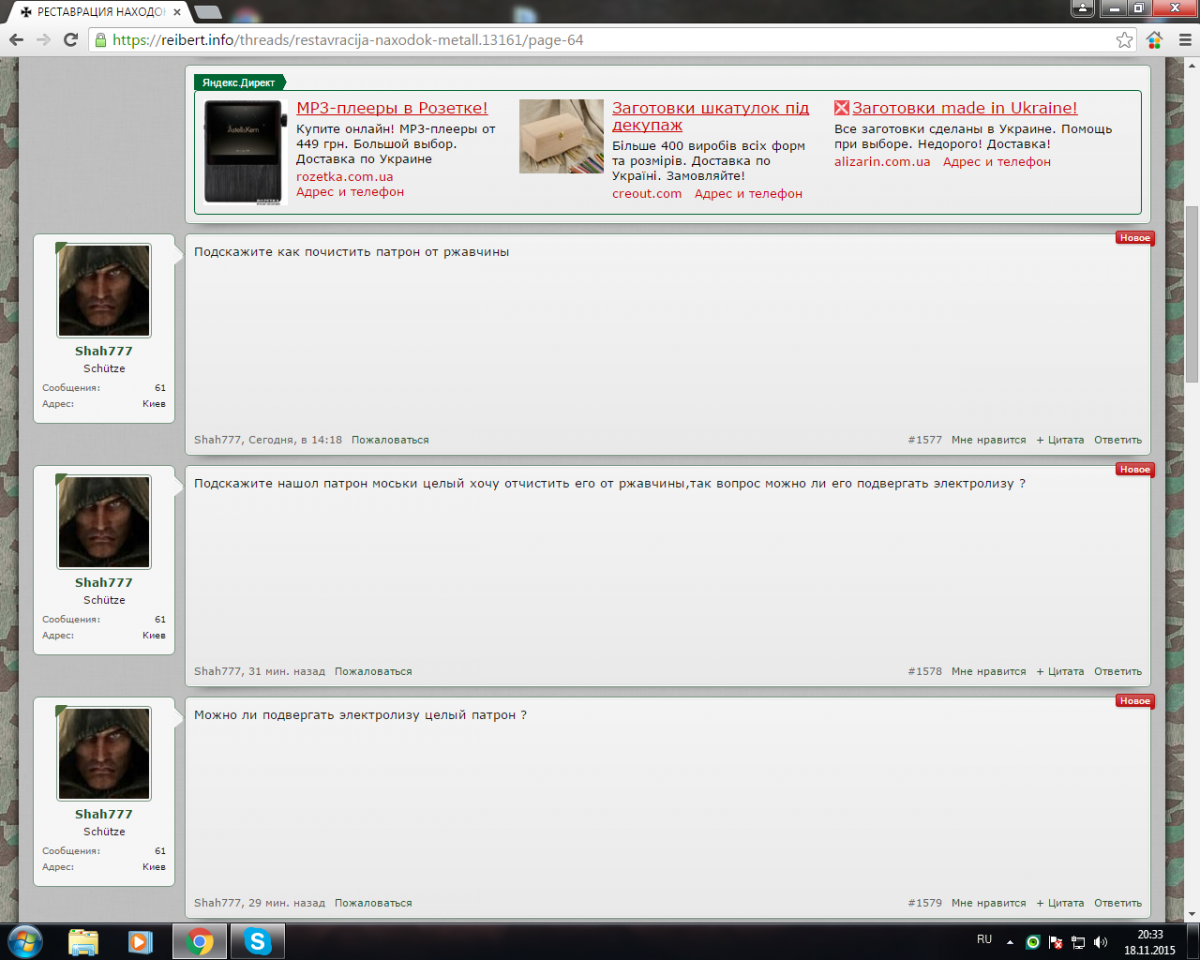Viewport: 1200px width, 960px height.
Task: Click username Shah777 under third avatar
Action: (x=104, y=814)
